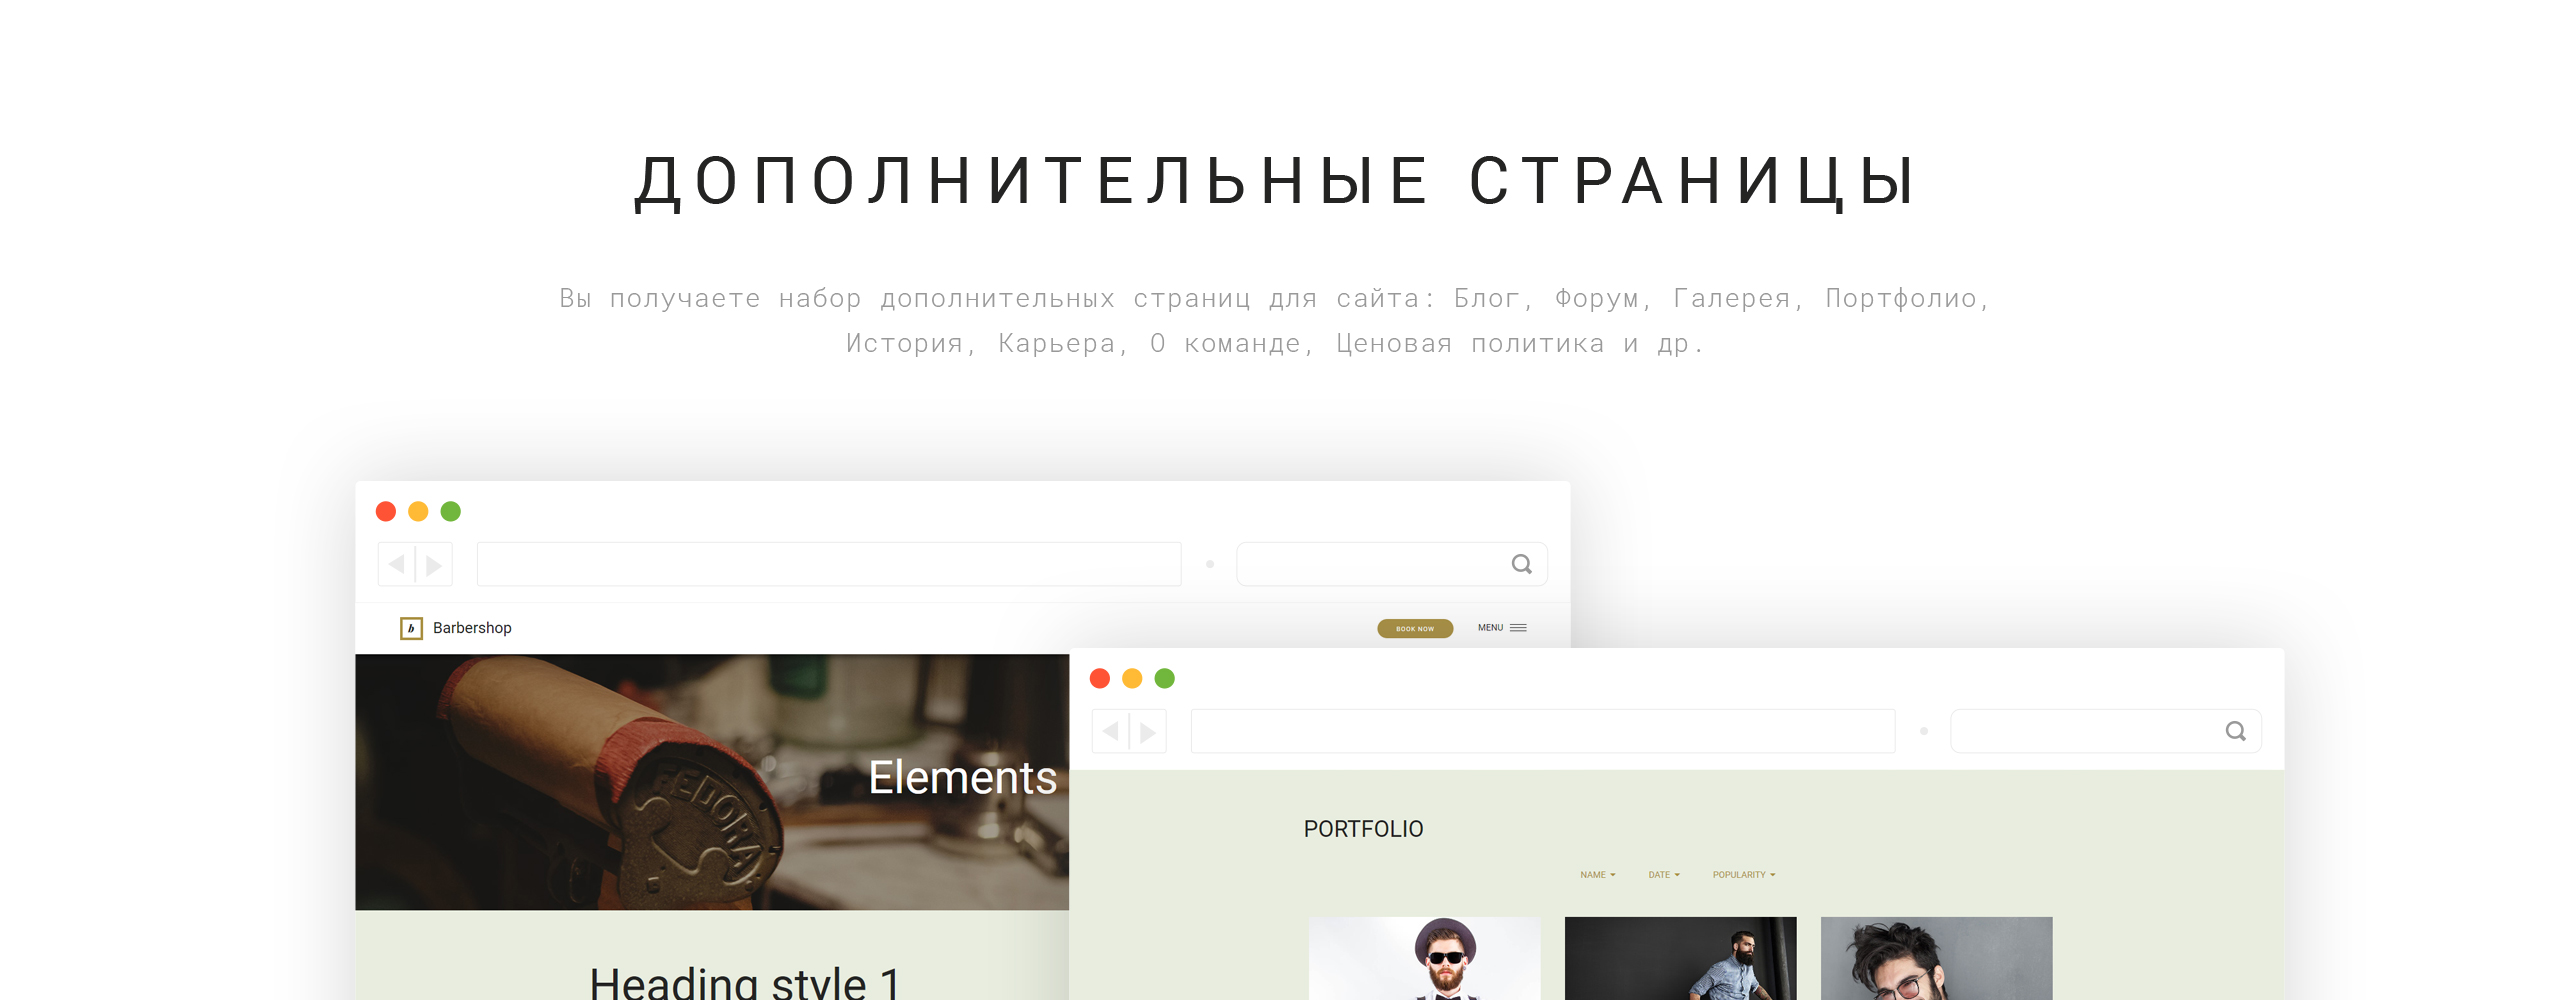Open portfolio thumbnail of man with hat and sunglasses

tap(1425, 958)
